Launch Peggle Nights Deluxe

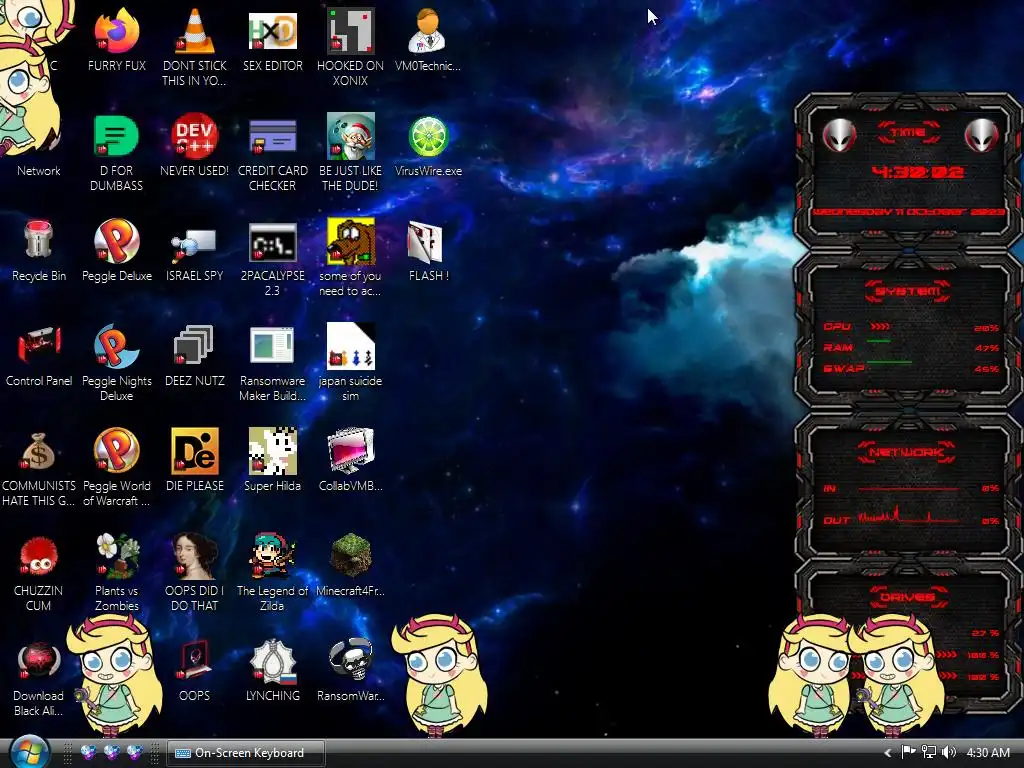point(116,346)
